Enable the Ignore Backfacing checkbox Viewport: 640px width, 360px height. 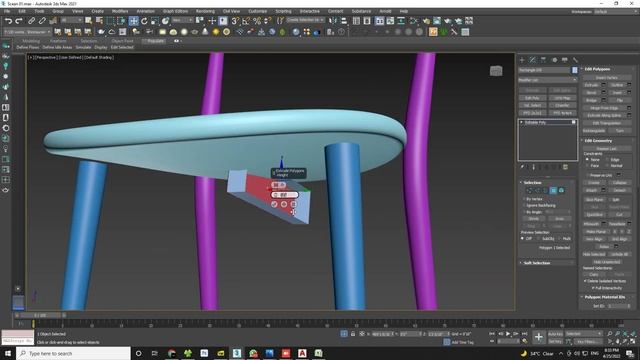click(524, 205)
